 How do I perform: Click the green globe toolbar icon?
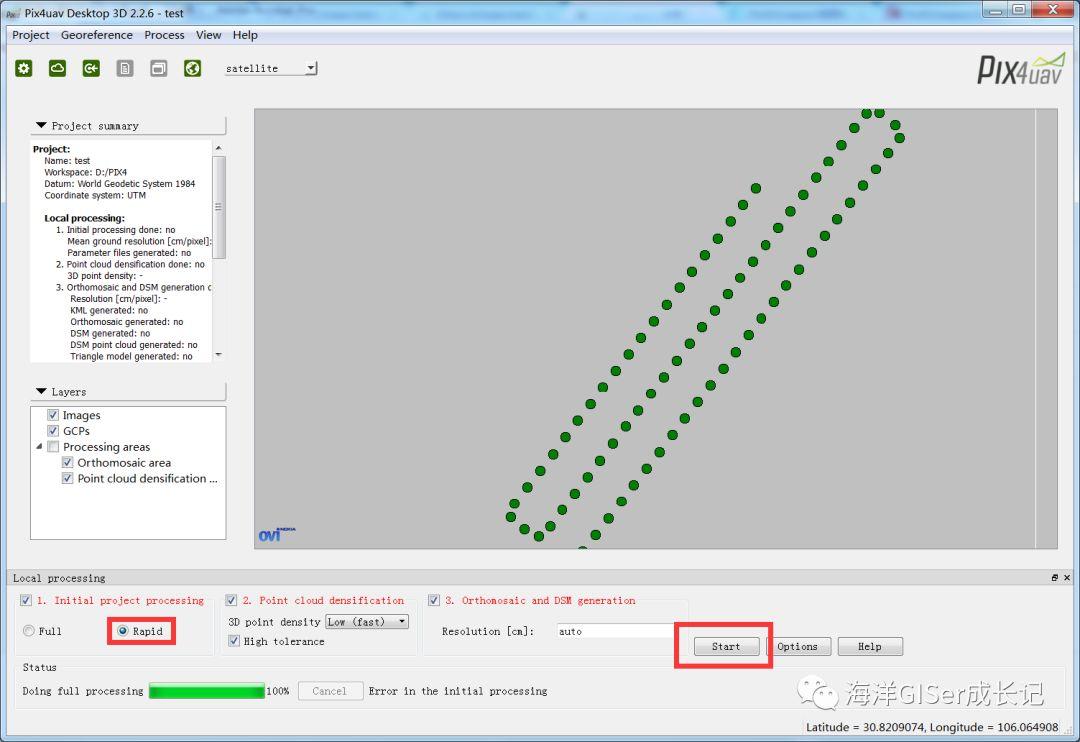(x=192, y=68)
